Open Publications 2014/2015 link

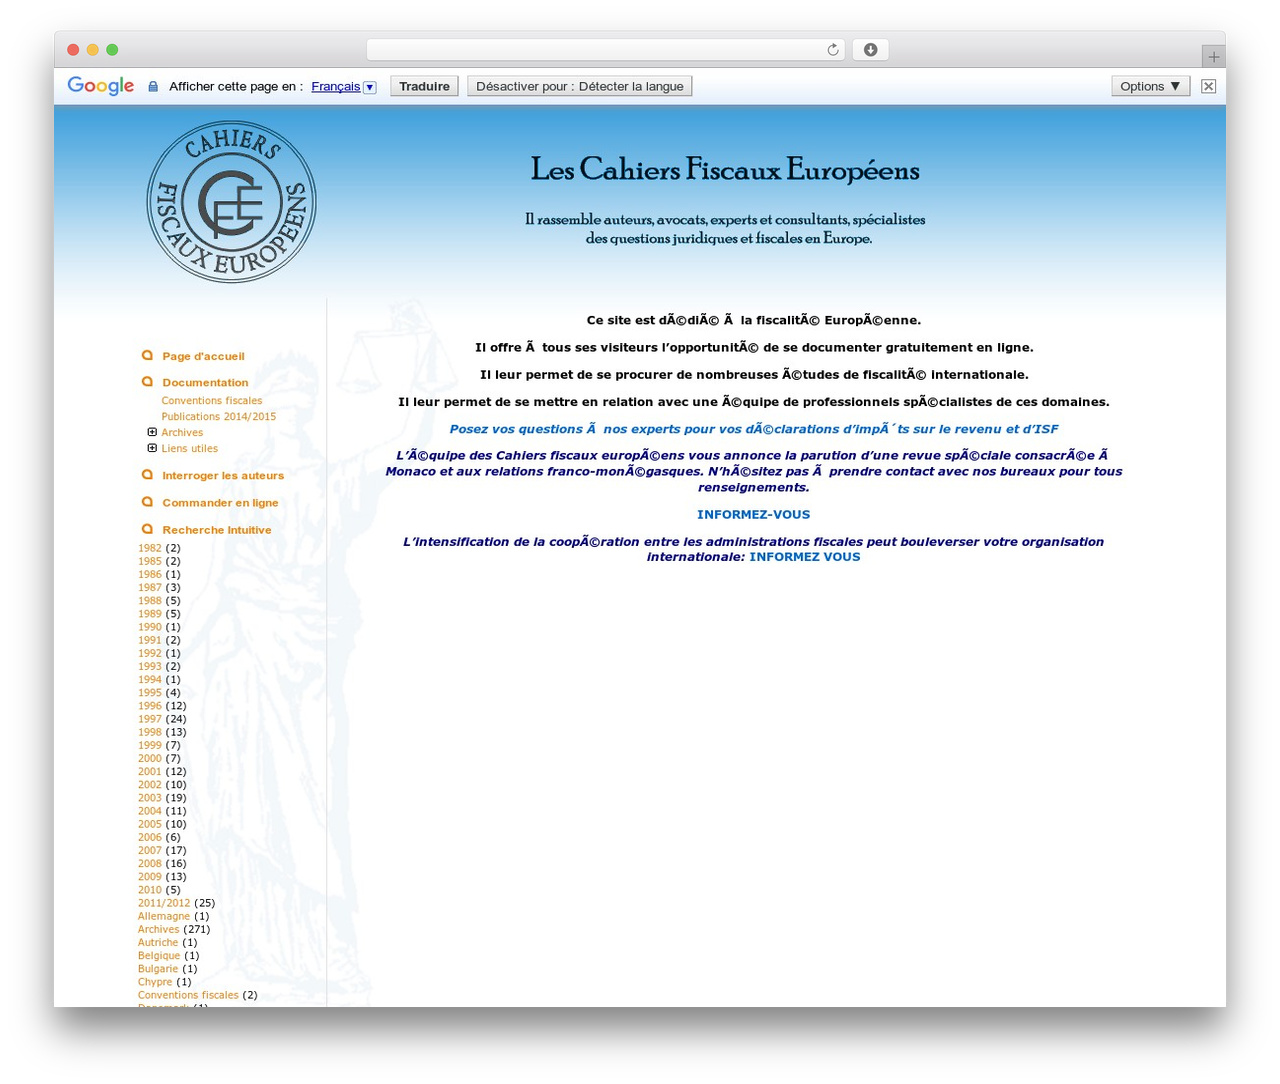coord(219,416)
